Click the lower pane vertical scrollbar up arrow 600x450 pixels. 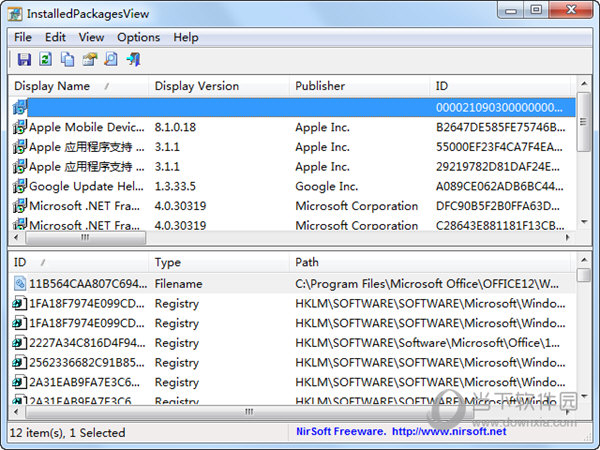(x=584, y=260)
